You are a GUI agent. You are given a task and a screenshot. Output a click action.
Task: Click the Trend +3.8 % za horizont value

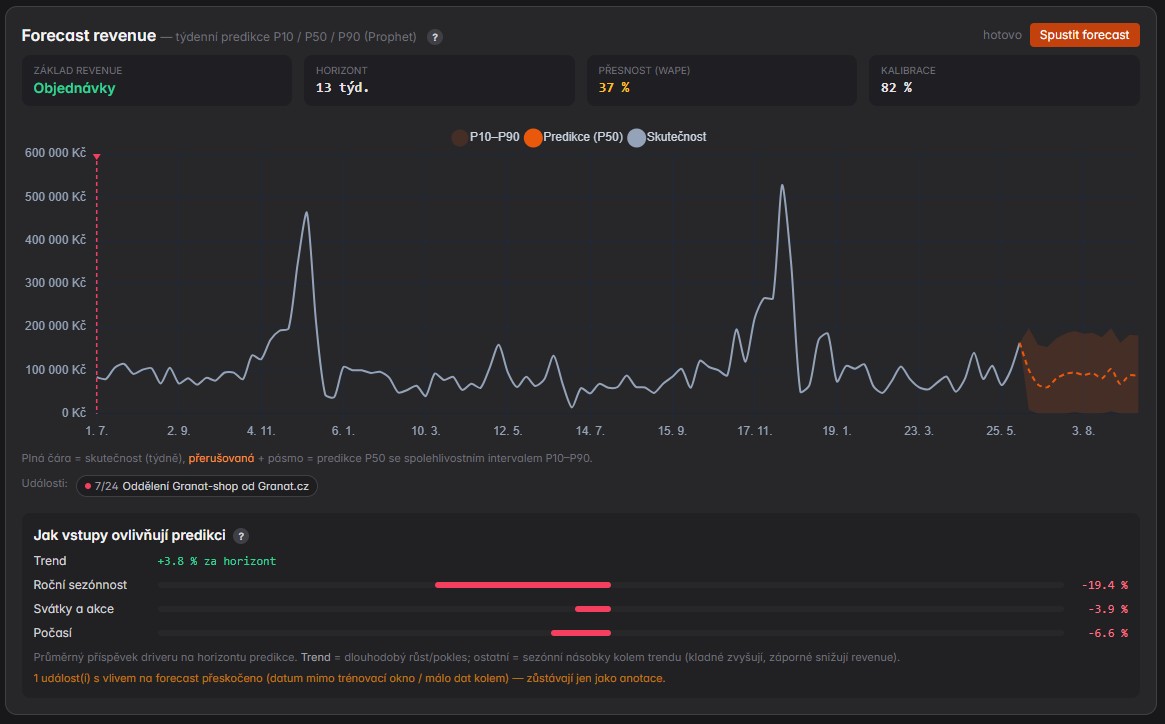[x=216, y=561]
